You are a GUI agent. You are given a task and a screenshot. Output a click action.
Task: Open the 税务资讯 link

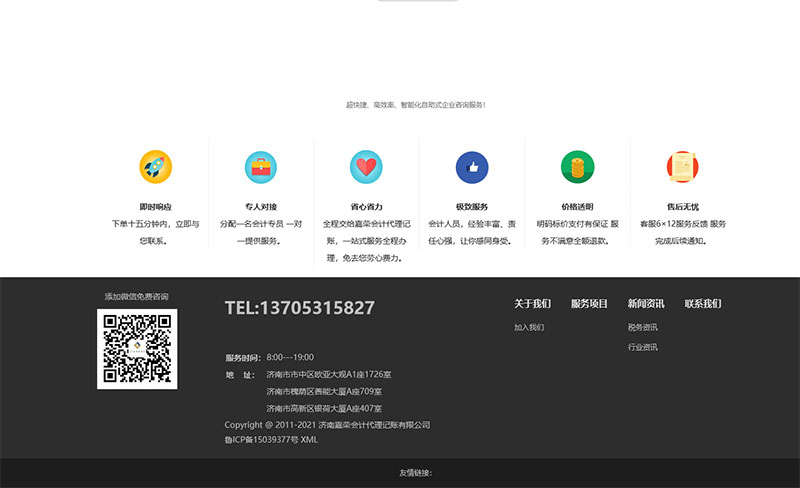(x=643, y=327)
